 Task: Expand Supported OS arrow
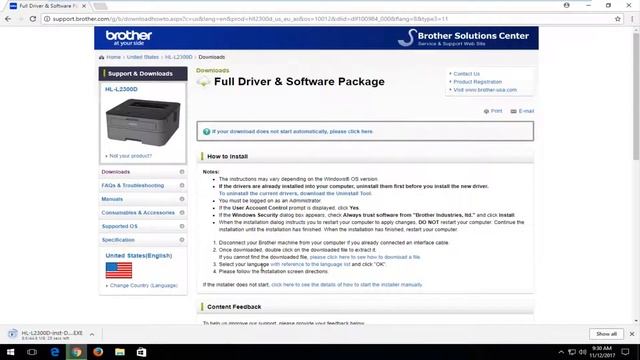[182, 226]
